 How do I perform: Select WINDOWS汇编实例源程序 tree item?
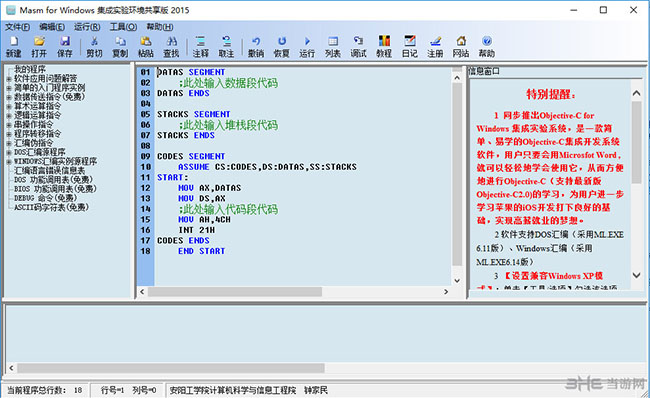click(x=56, y=161)
